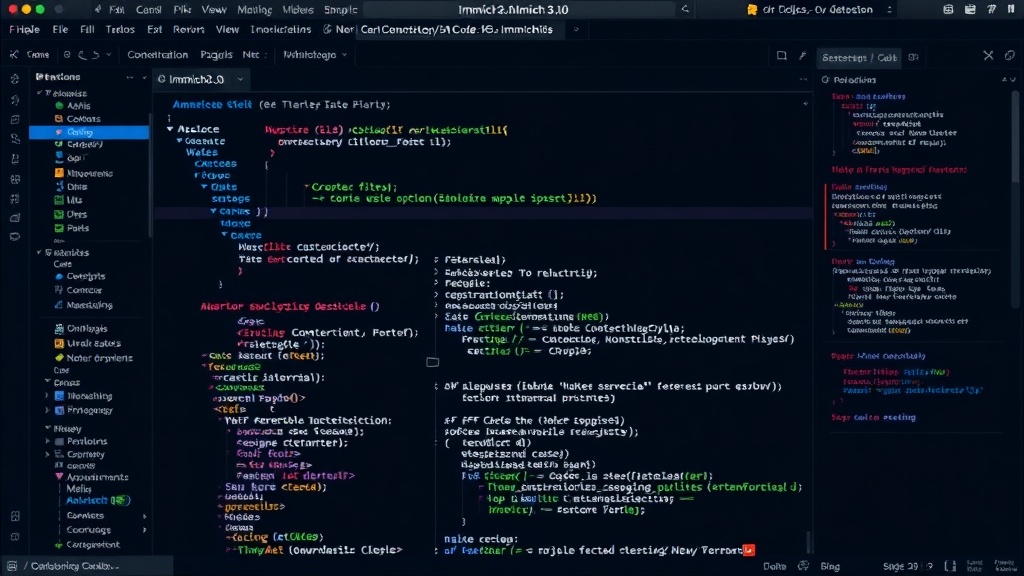Image resolution: width=1024 pixels, height=576 pixels.
Task: Click the wrench icon left of Sertetings tab
Action: click(x=803, y=56)
